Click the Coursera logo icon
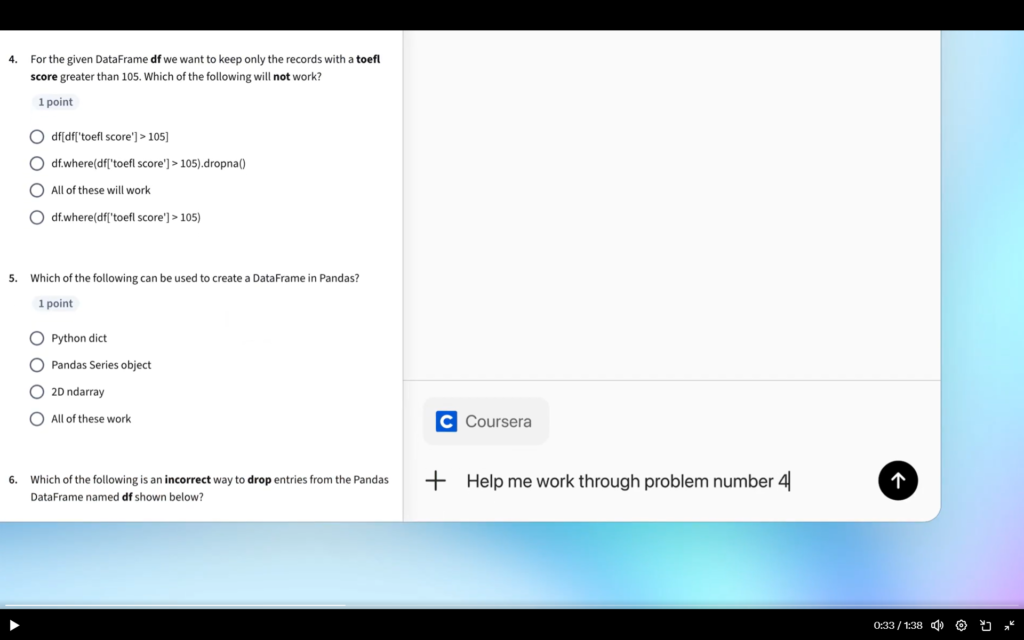The image size is (1024, 640). (446, 421)
